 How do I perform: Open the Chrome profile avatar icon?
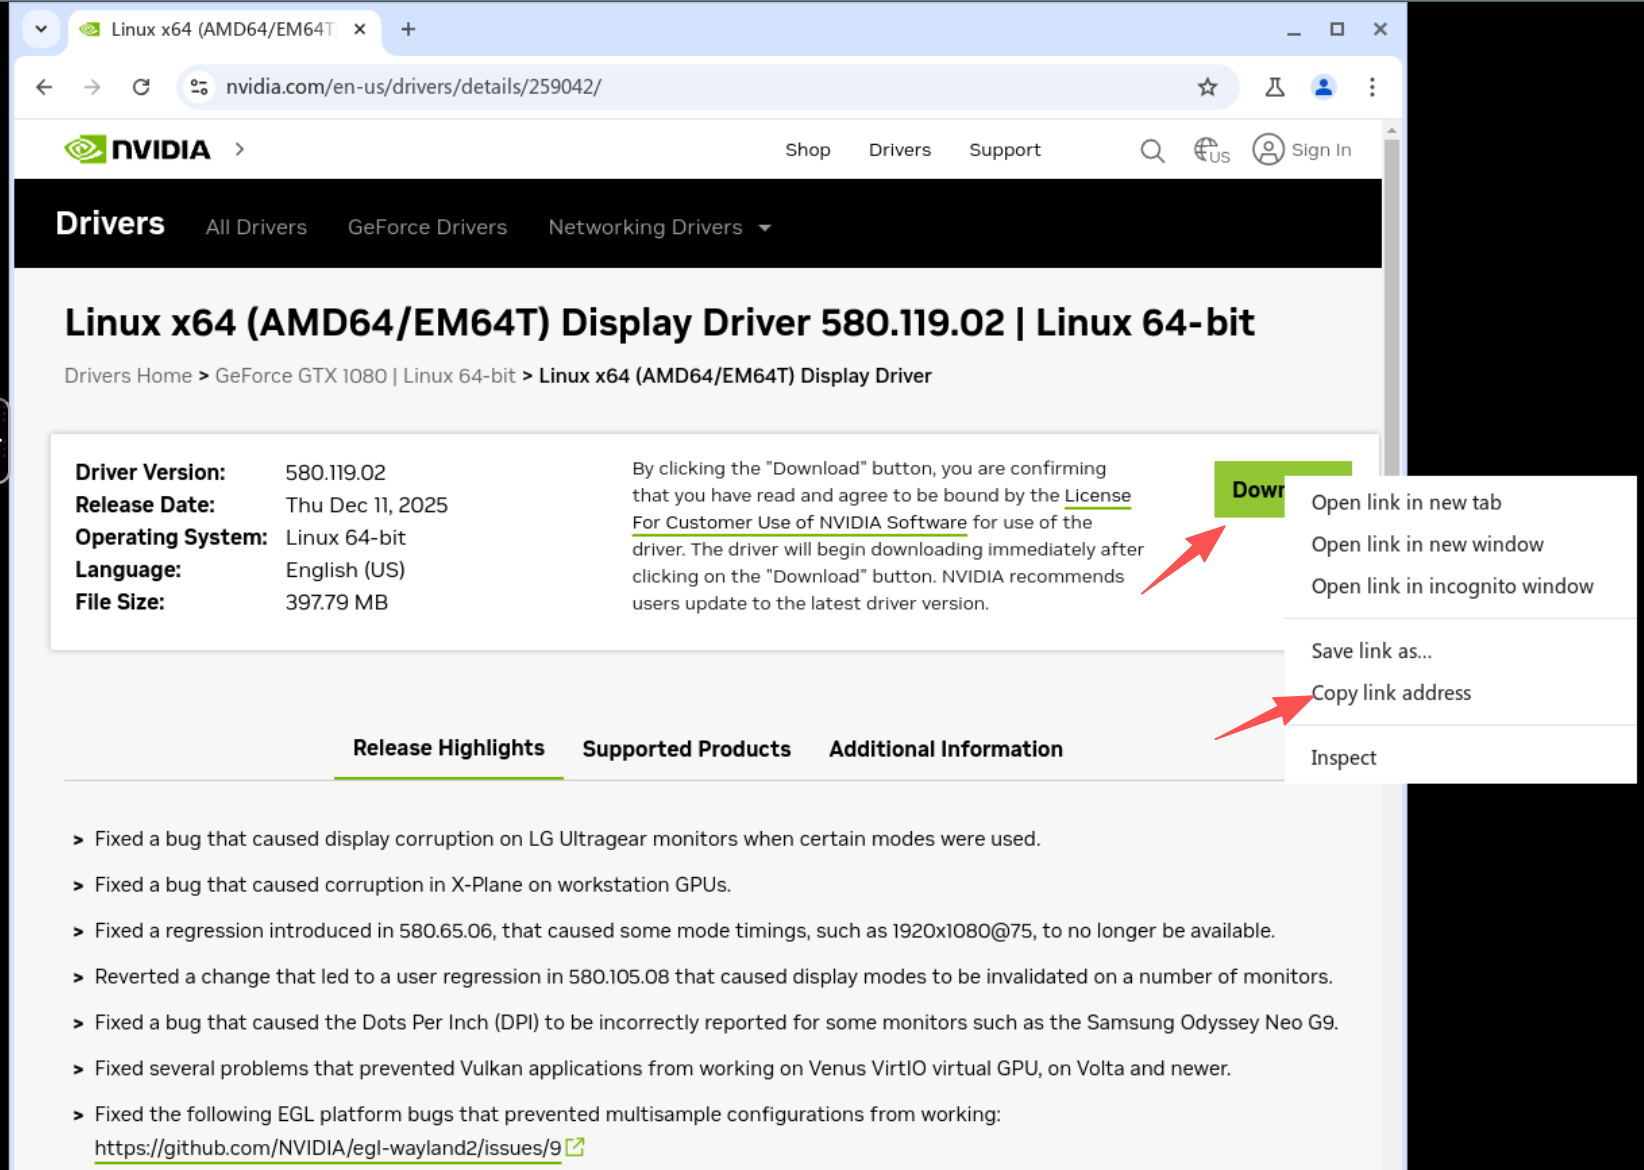(1323, 87)
